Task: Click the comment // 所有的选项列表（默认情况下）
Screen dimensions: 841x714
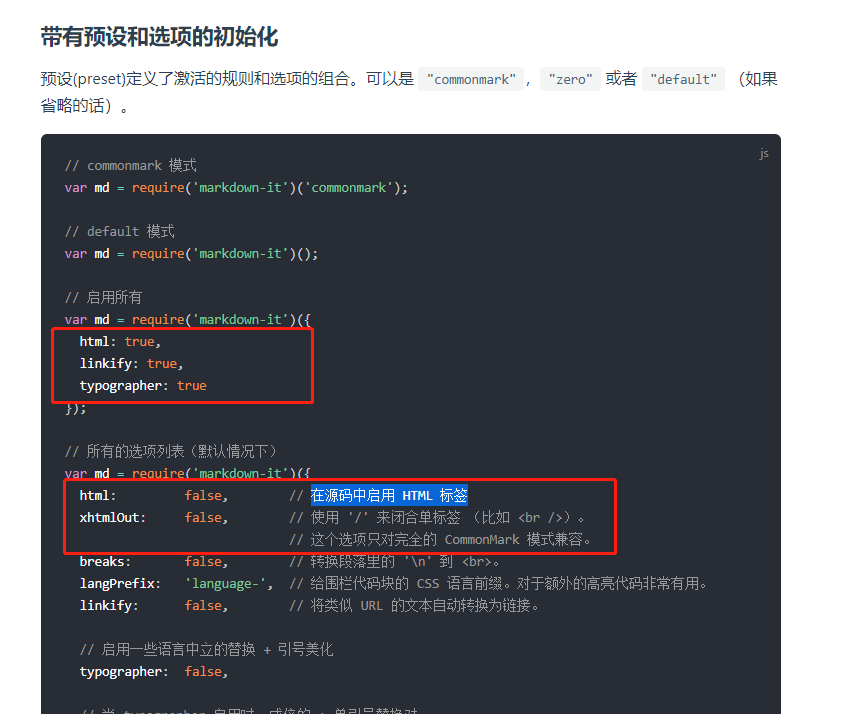Action: (171, 451)
